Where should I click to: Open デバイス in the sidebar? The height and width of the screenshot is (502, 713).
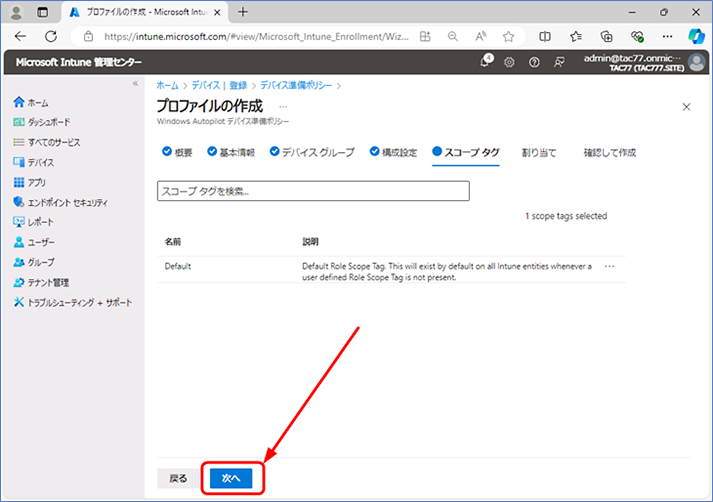[x=34, y=162]
